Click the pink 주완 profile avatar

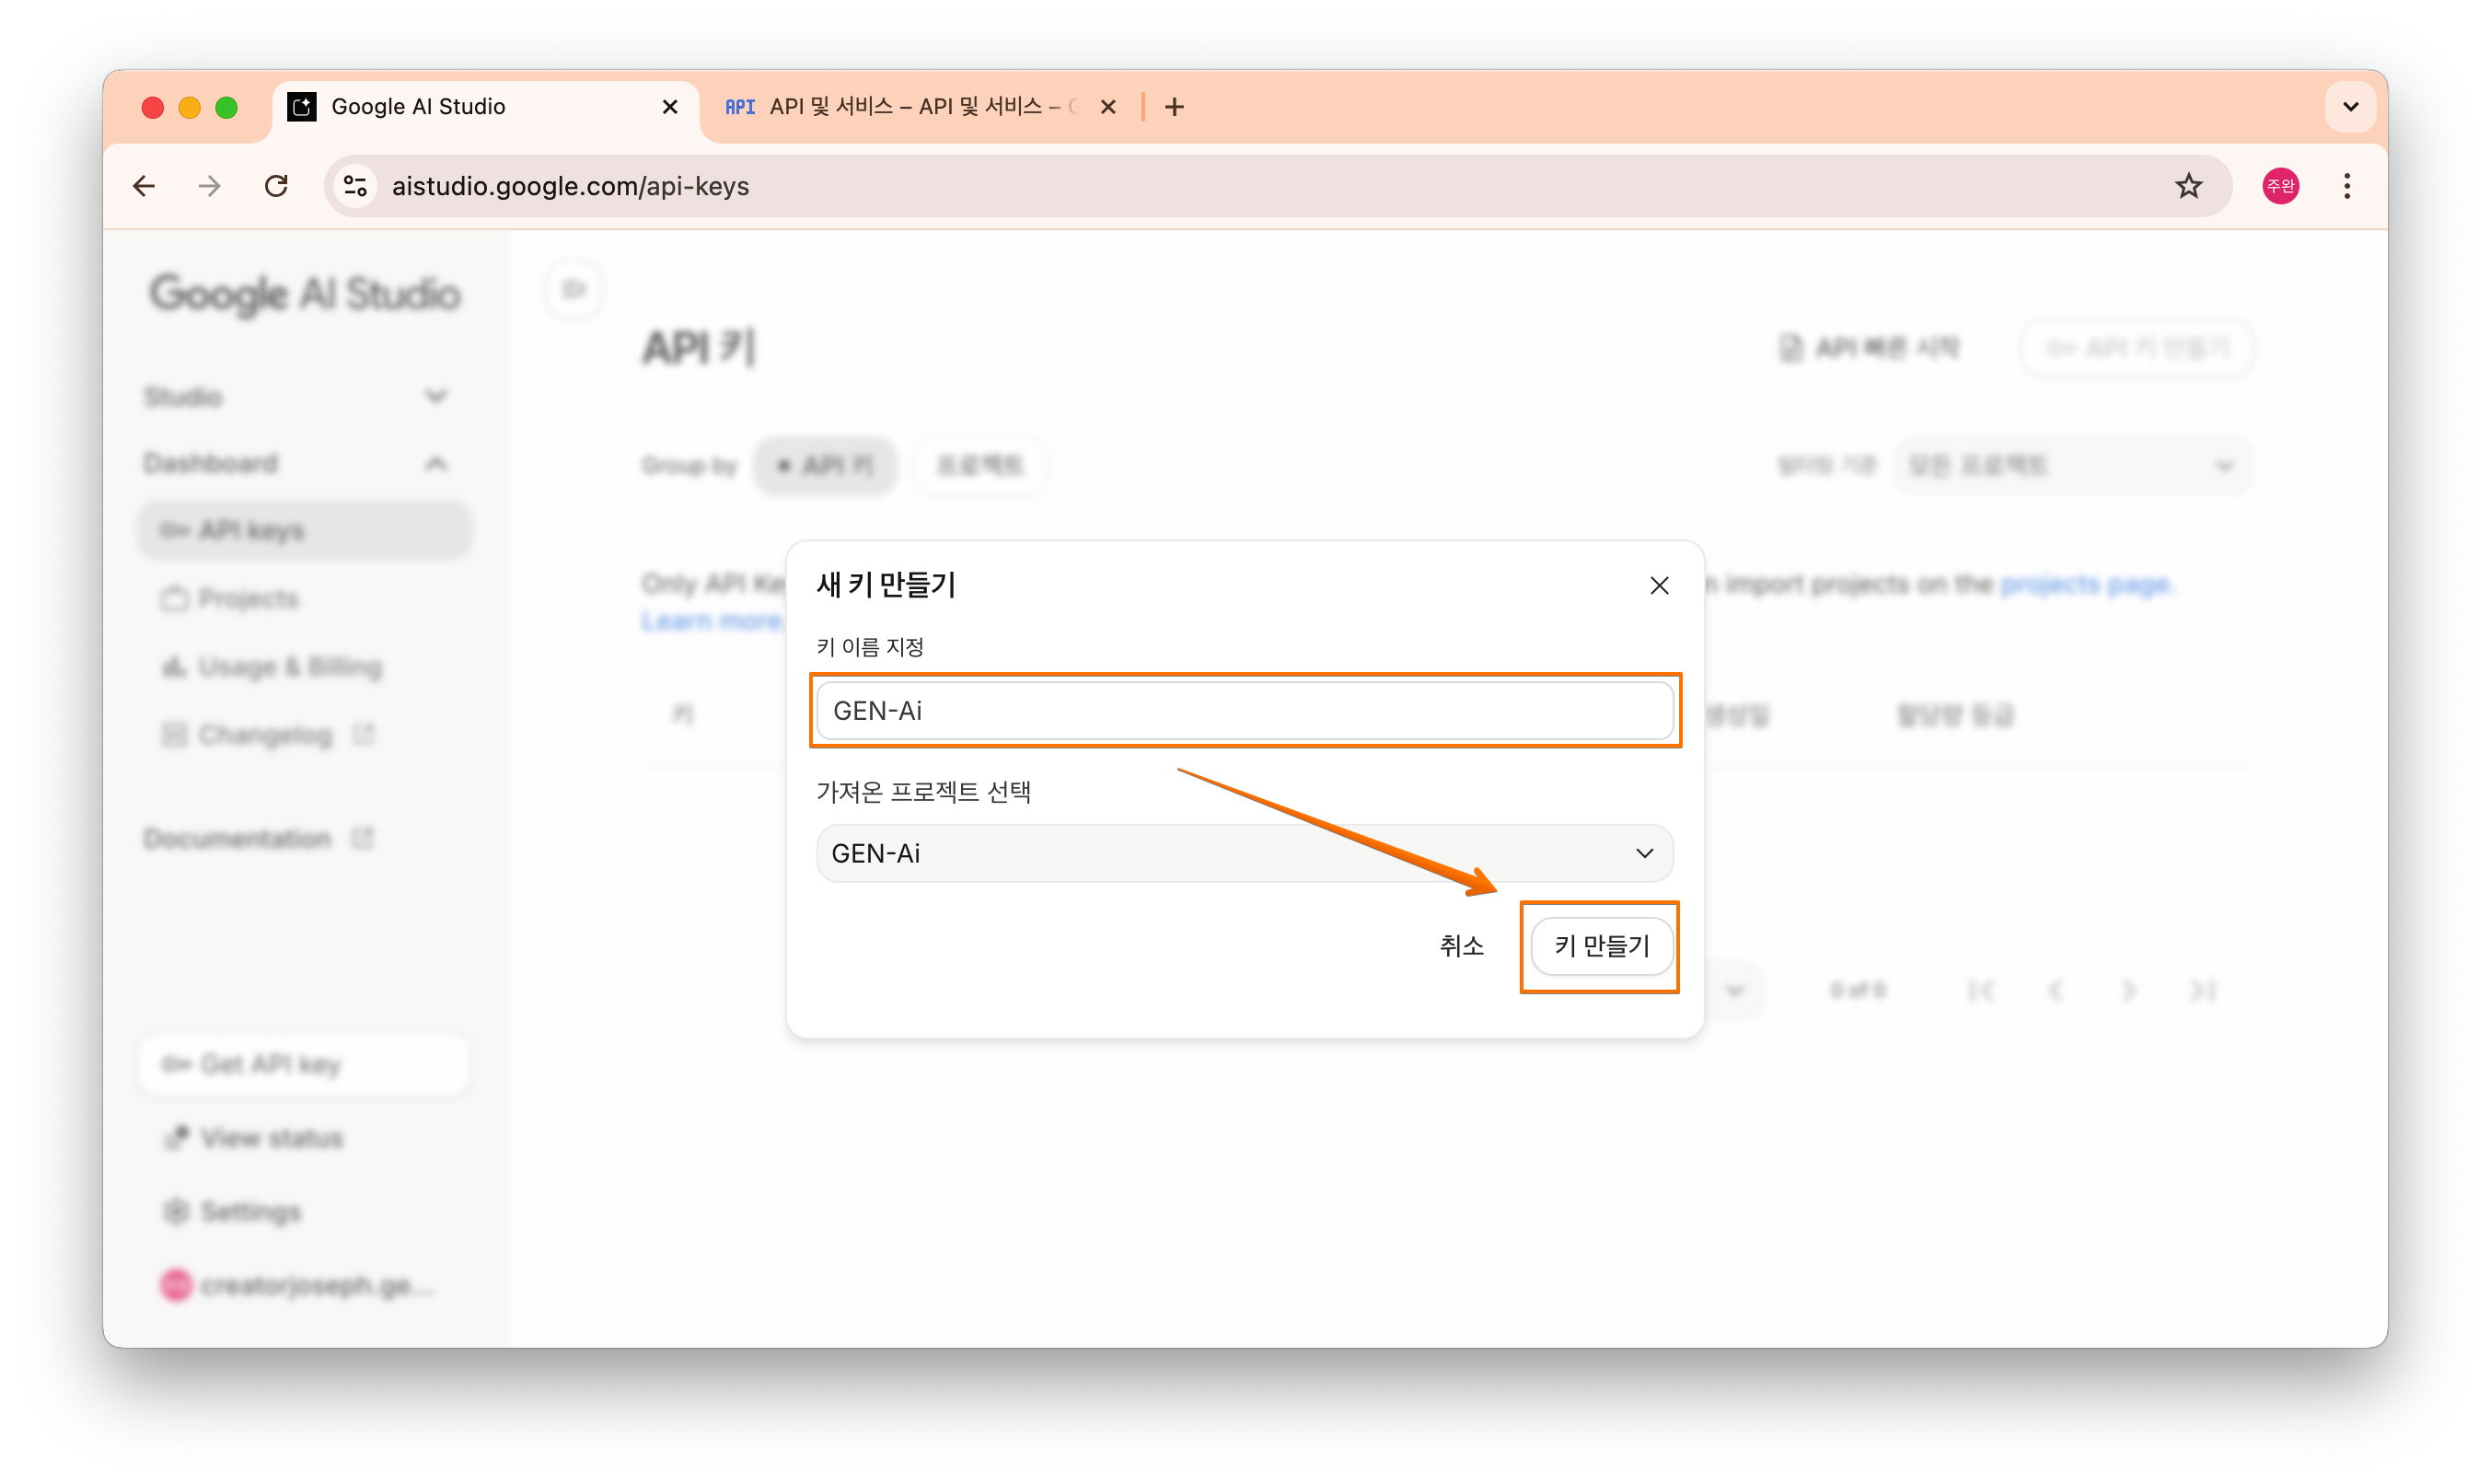(2280, 186)
